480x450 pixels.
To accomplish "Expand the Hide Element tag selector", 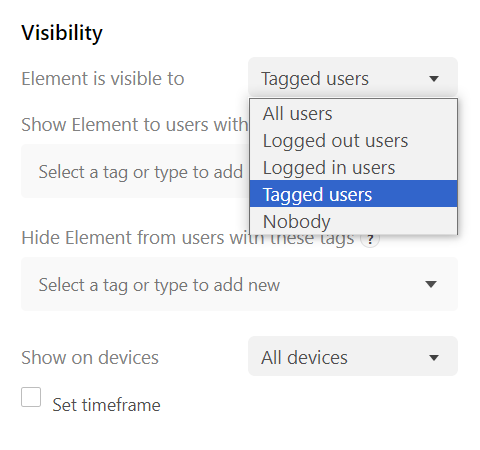I will pos(239,284).
